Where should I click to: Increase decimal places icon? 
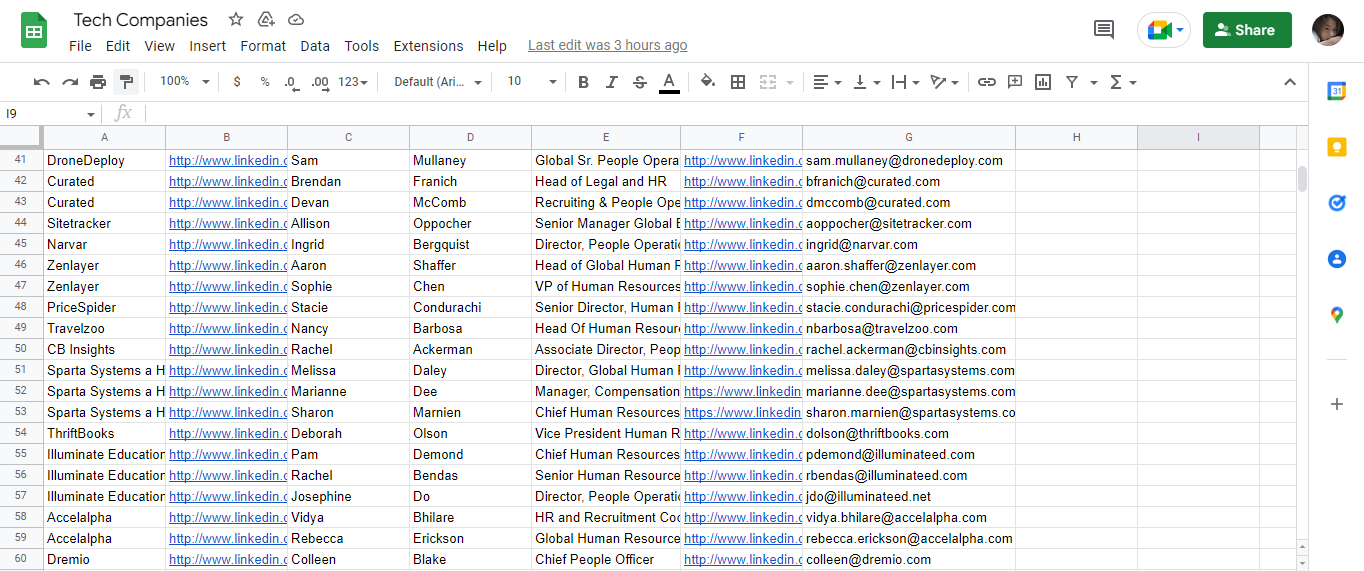[x=320, y=82]
